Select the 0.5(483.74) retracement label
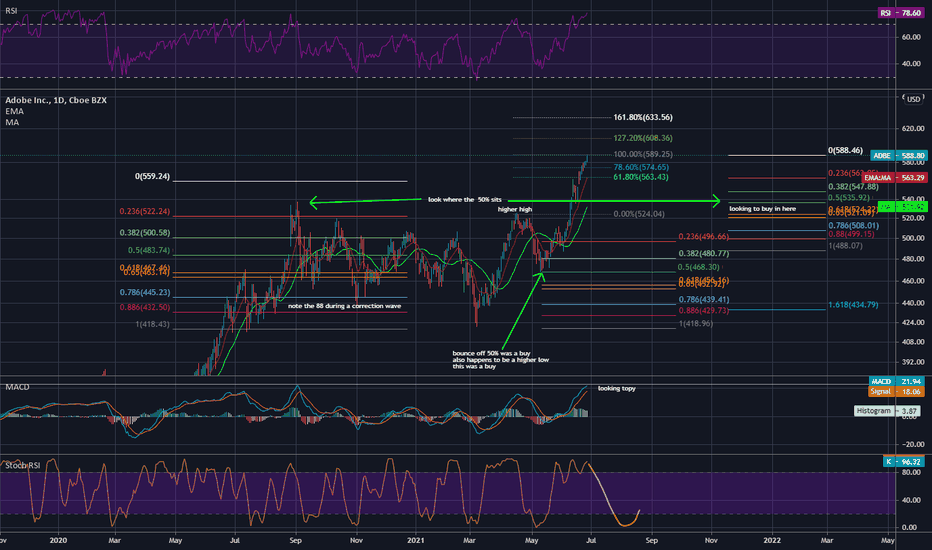Viewport: 932px width, 550px height. (149, 251)
